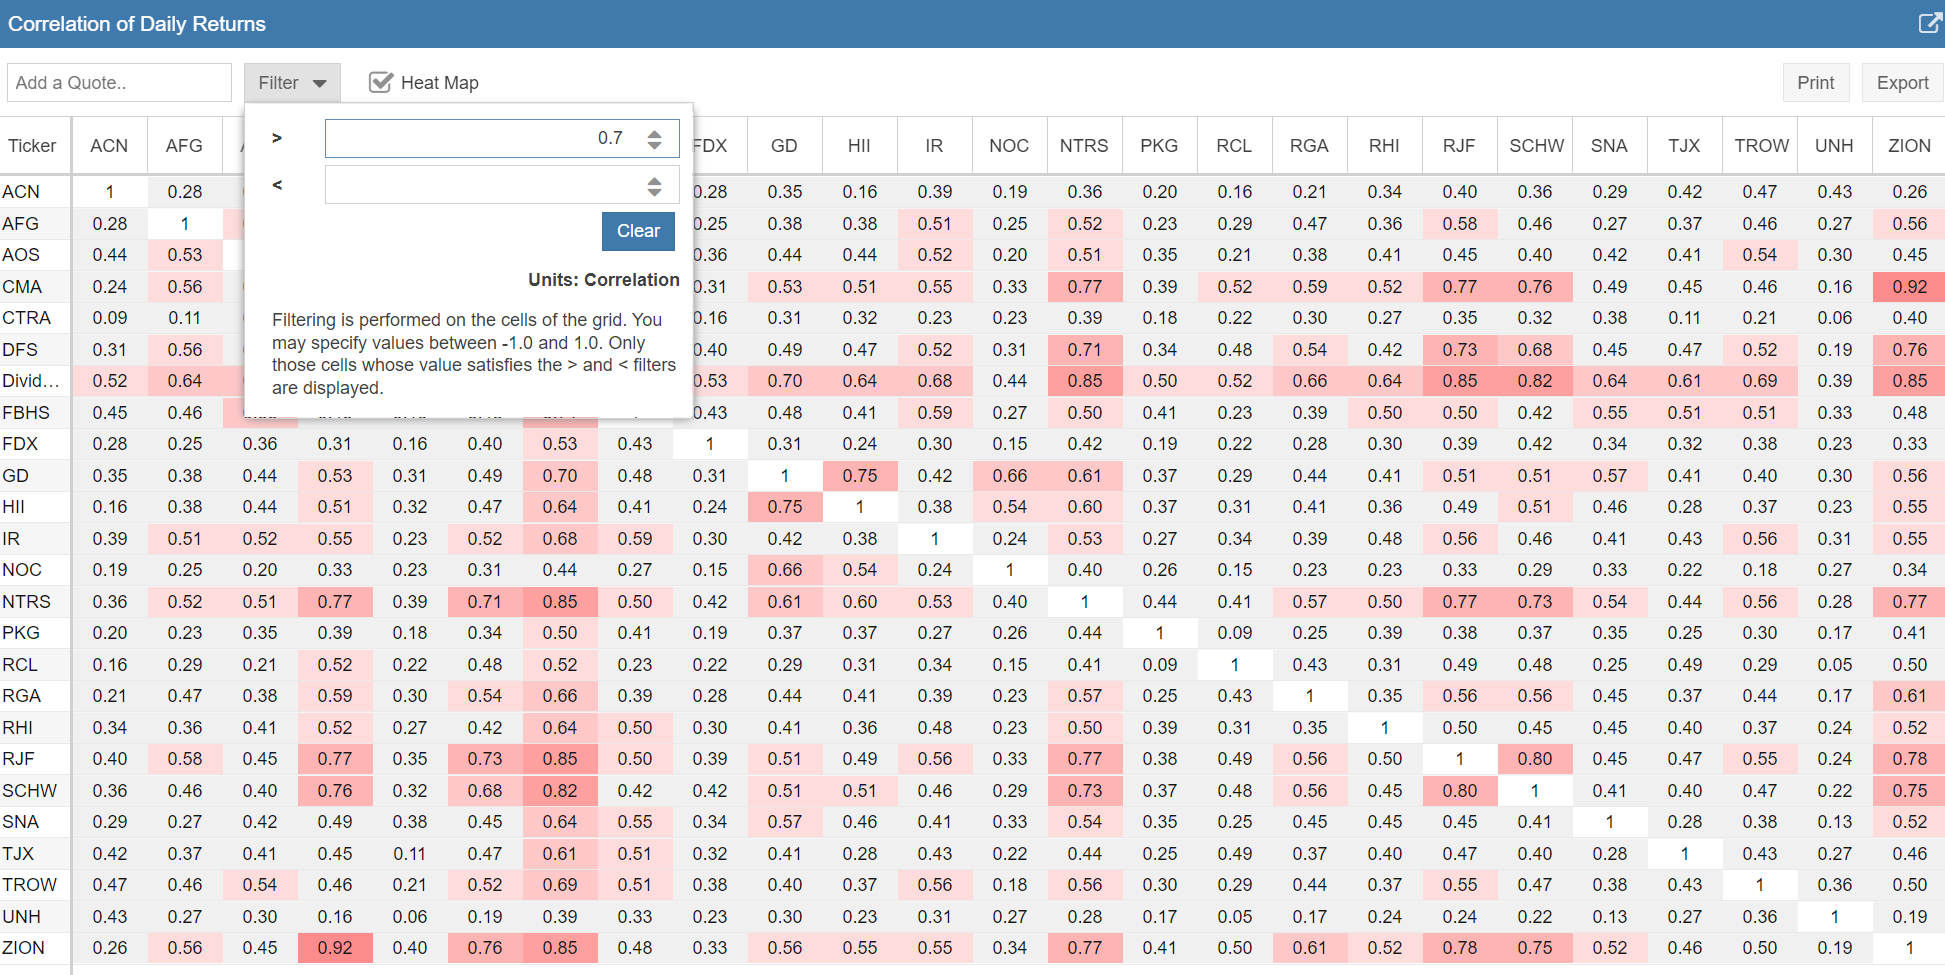Click the CMA row label

pos(22,287)
